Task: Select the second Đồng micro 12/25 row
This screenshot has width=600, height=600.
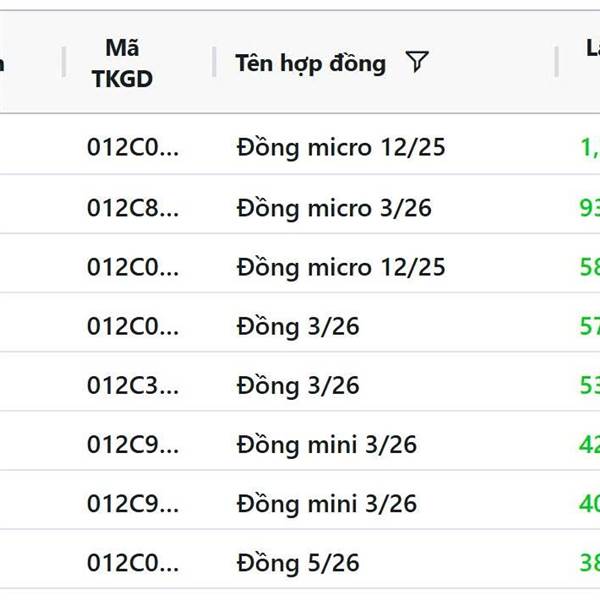Action: (x=341, y=267)
